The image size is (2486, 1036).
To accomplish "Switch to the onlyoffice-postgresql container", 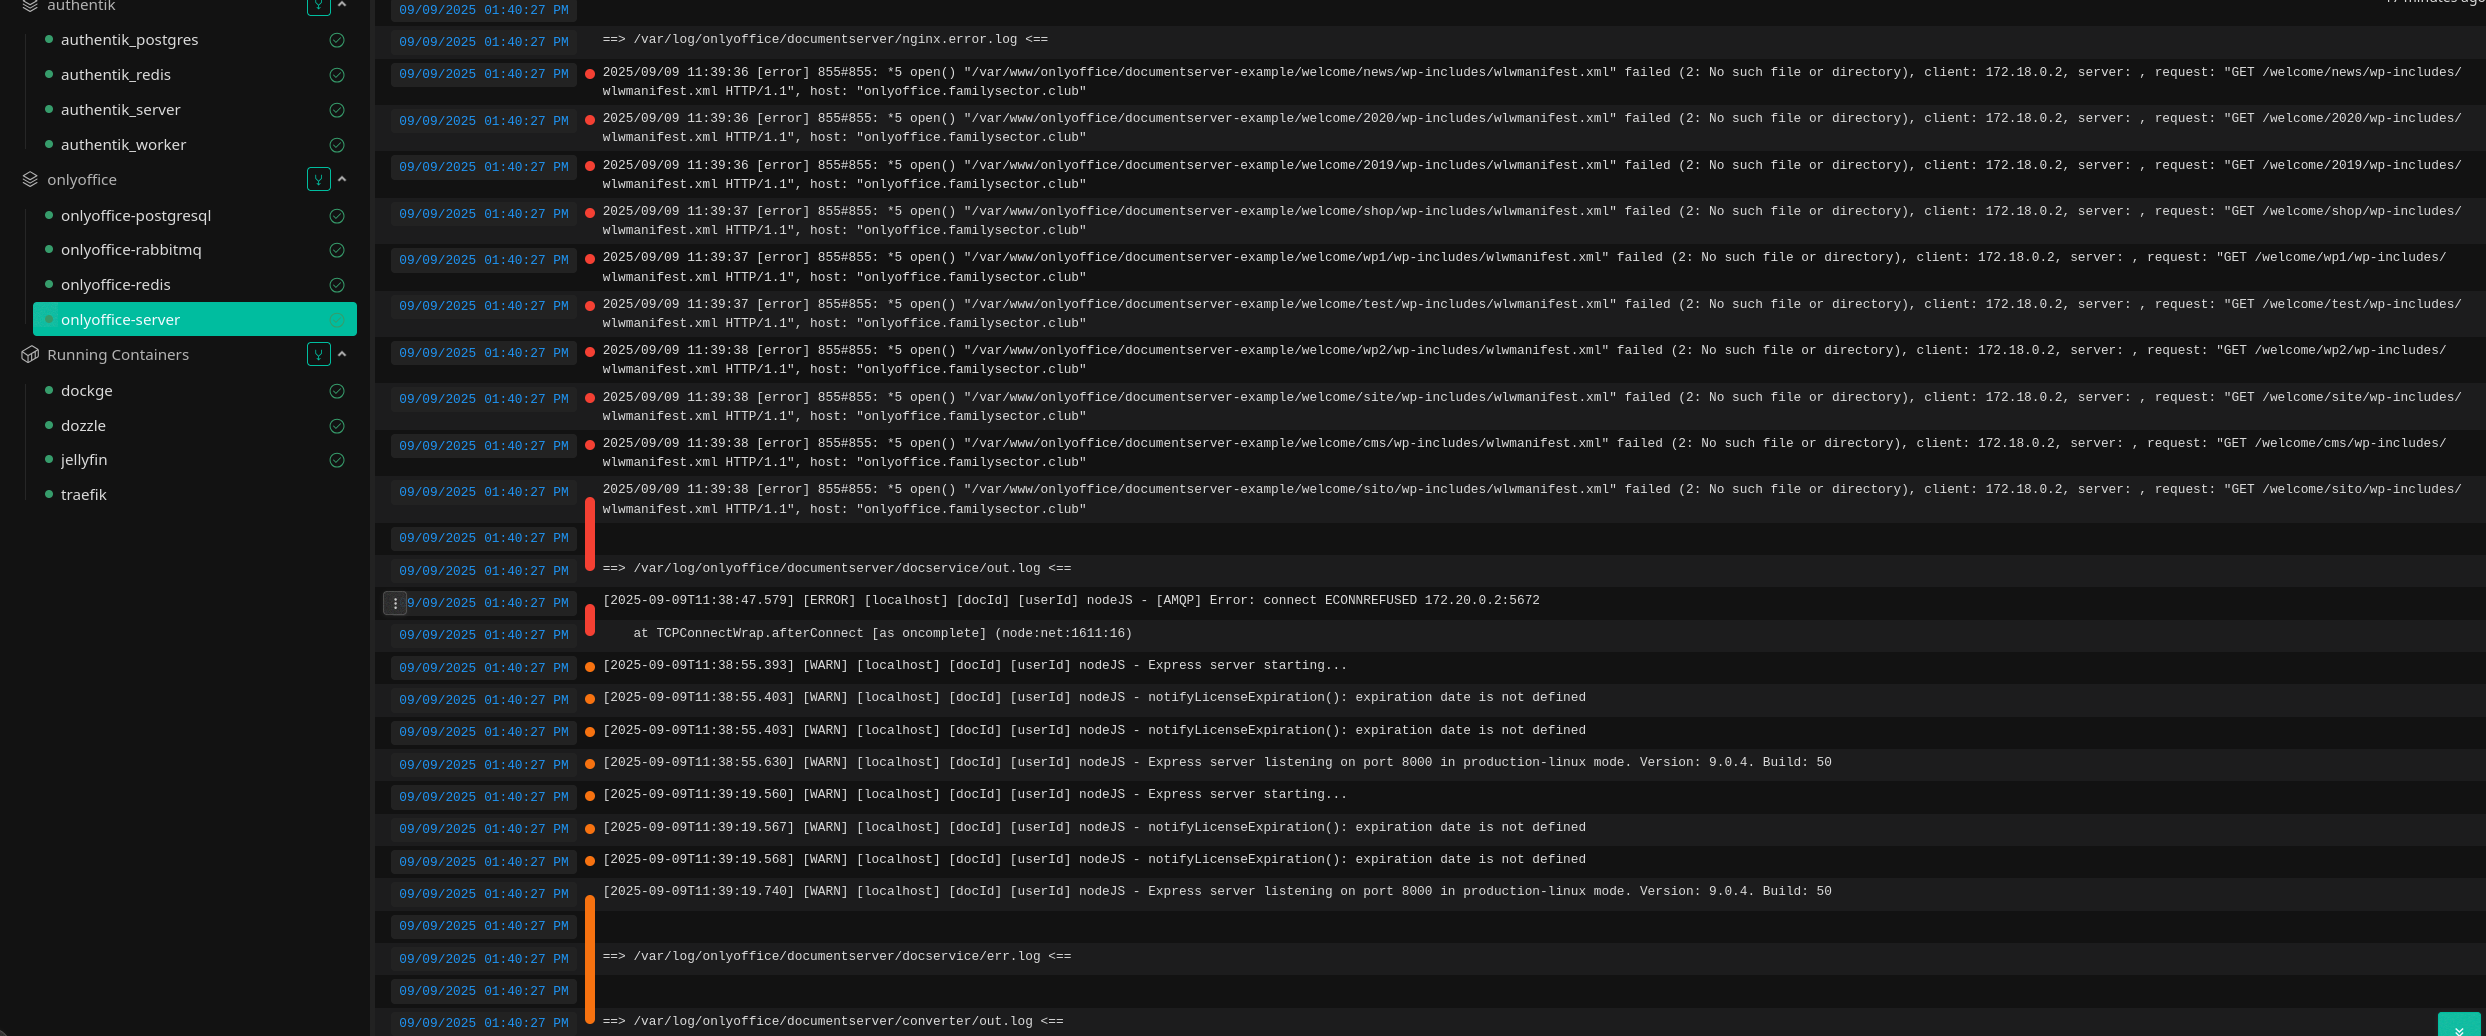I will coord(135,216).
